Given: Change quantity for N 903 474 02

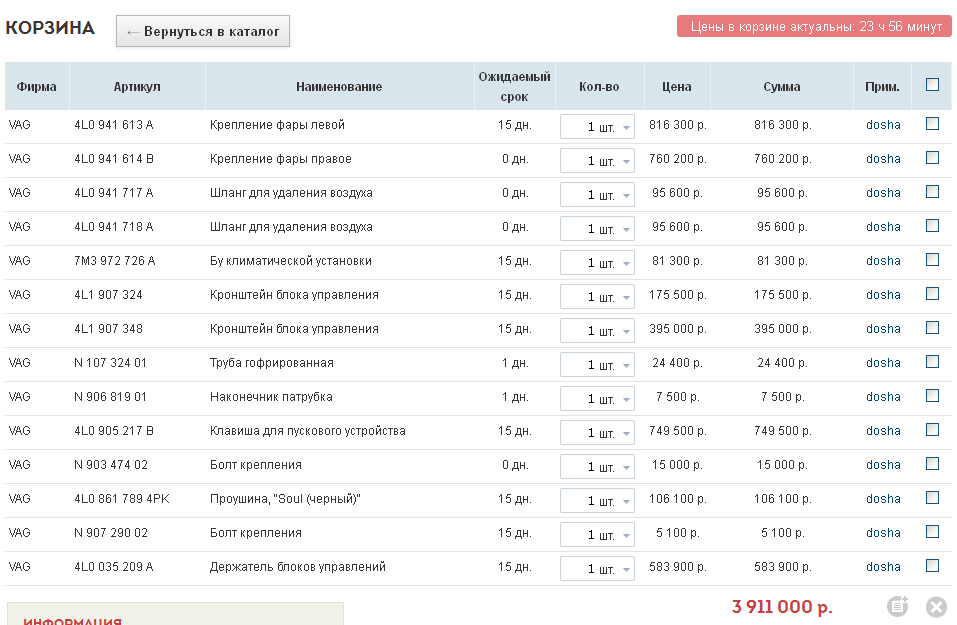Looking at the screenshot, I should 598,467.
